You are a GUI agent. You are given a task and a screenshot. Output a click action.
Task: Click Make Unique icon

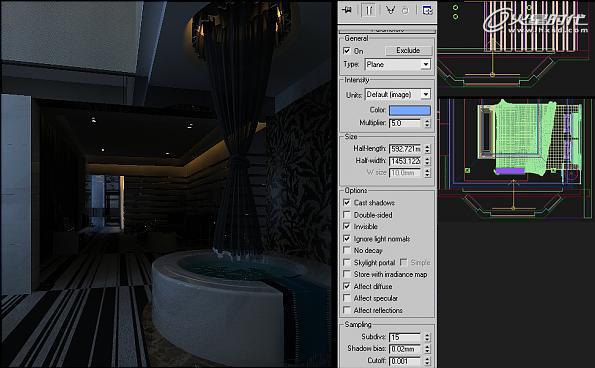coord(390,10)
